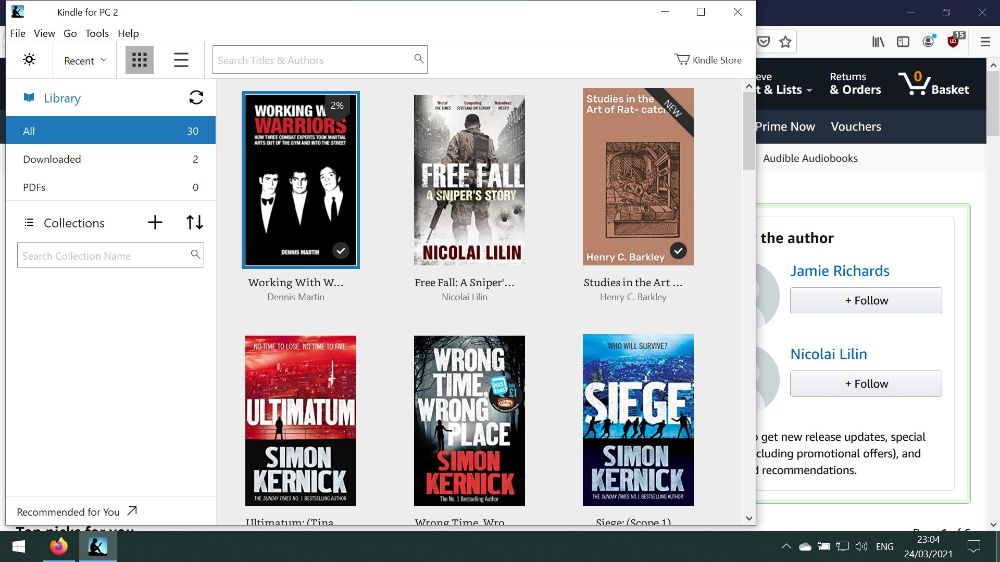Open Prime Now in browser navigation
This screenshot has width=1000, height=562.
pos(785,126)
